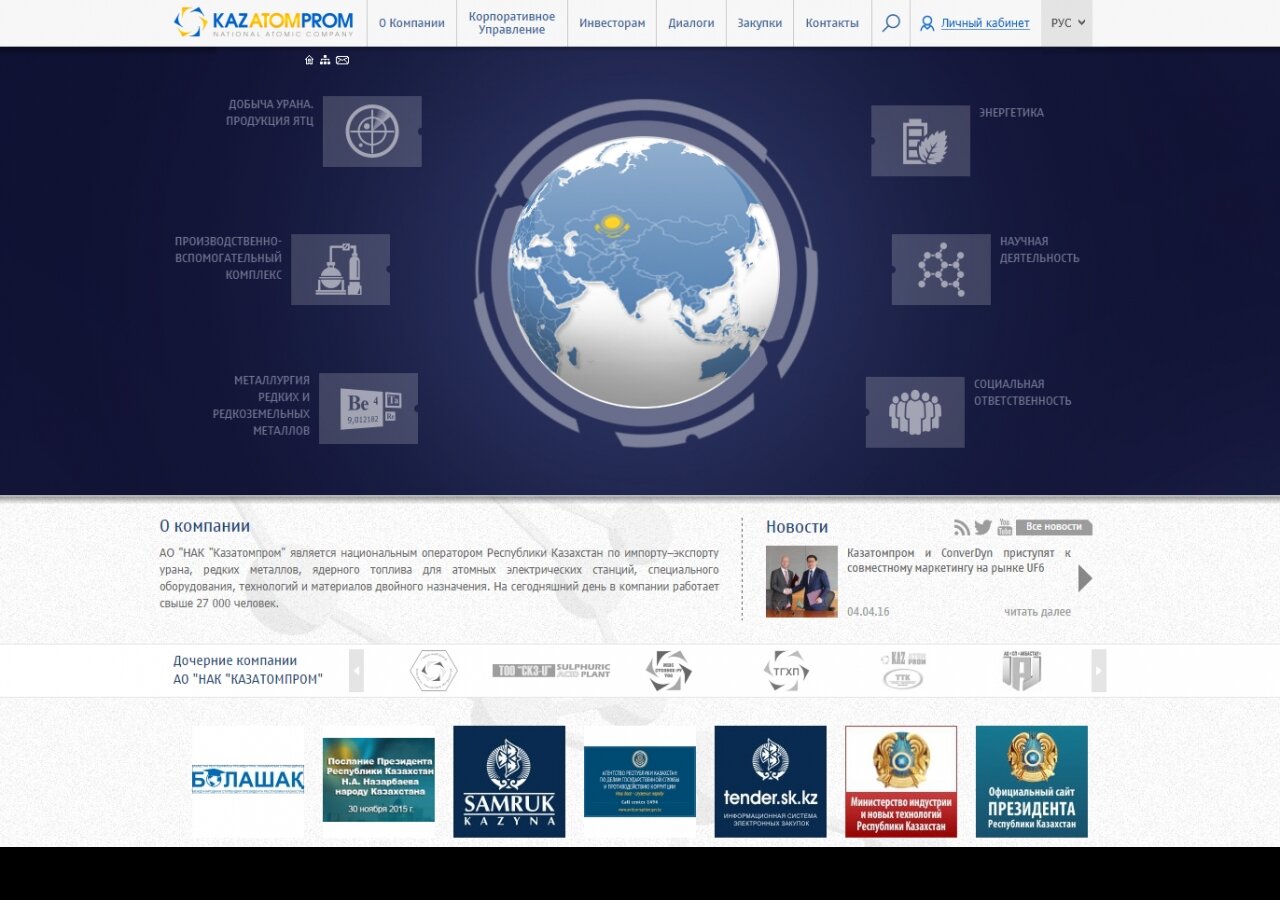Click the СОЦИАЛЬНАЯ ОТВЕТСТВЕННОСТЬ label

(1023, 393)
